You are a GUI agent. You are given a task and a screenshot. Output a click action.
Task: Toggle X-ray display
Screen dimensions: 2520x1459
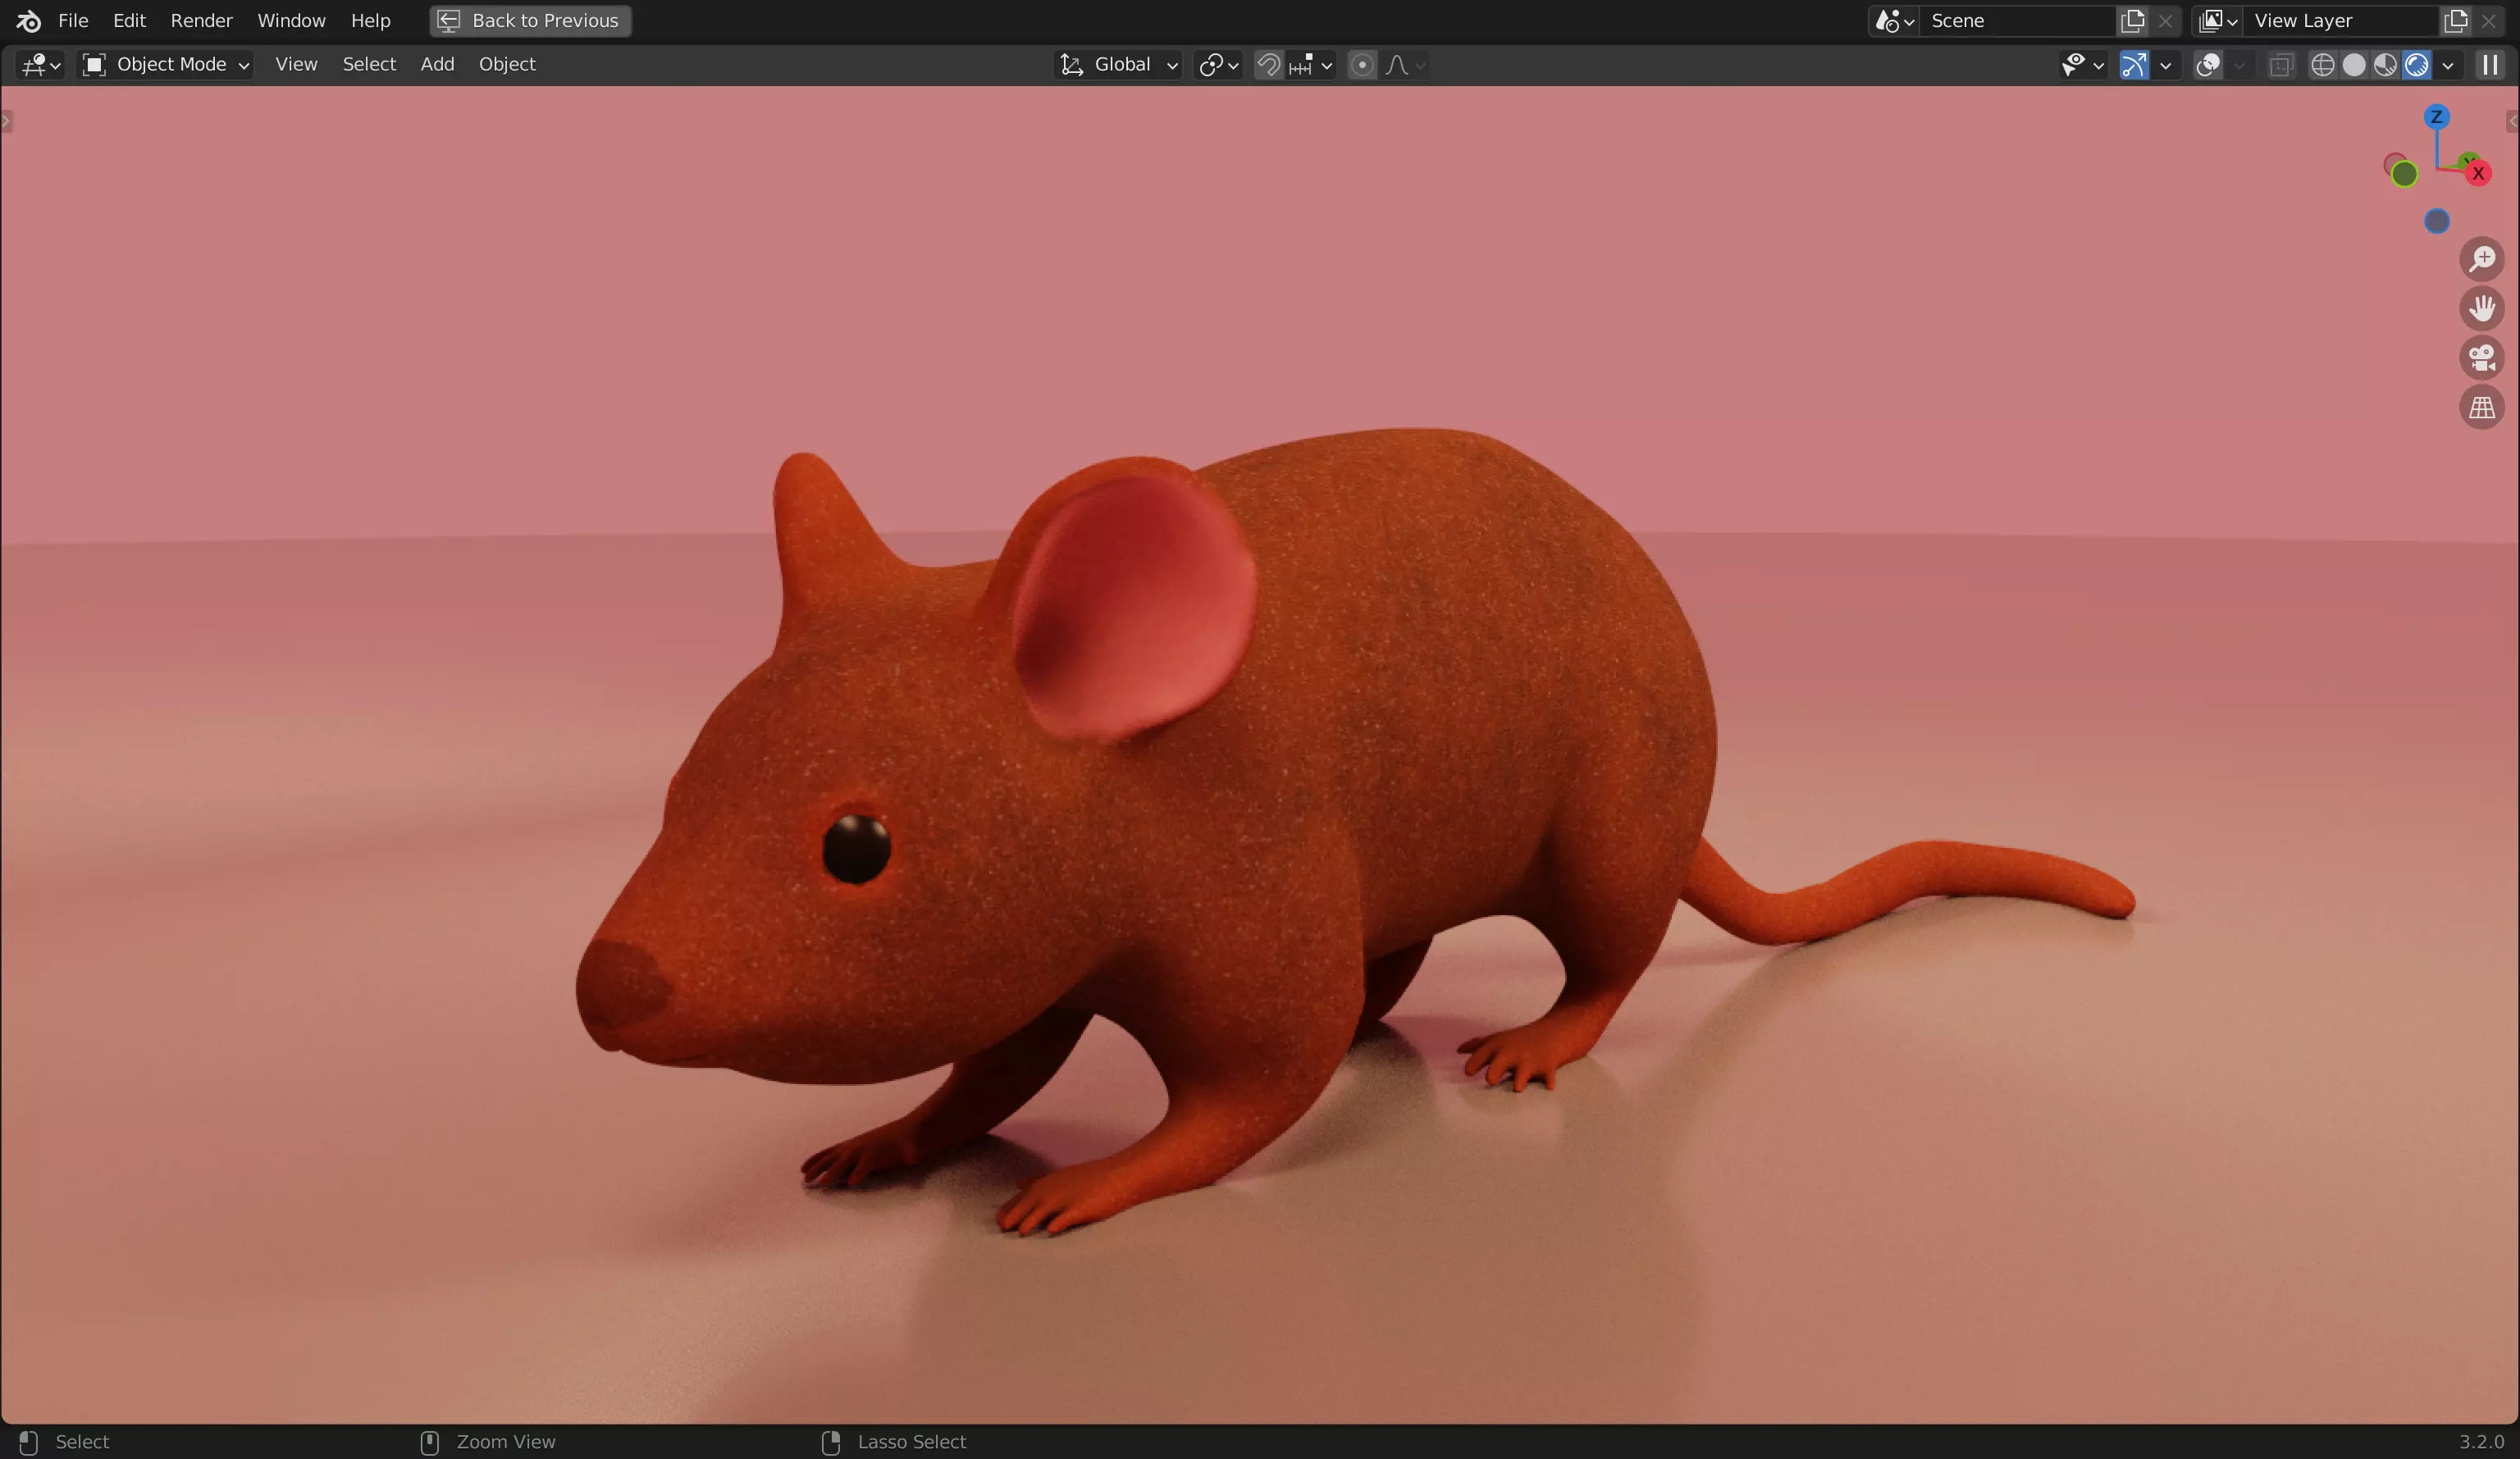point(2280,64)
